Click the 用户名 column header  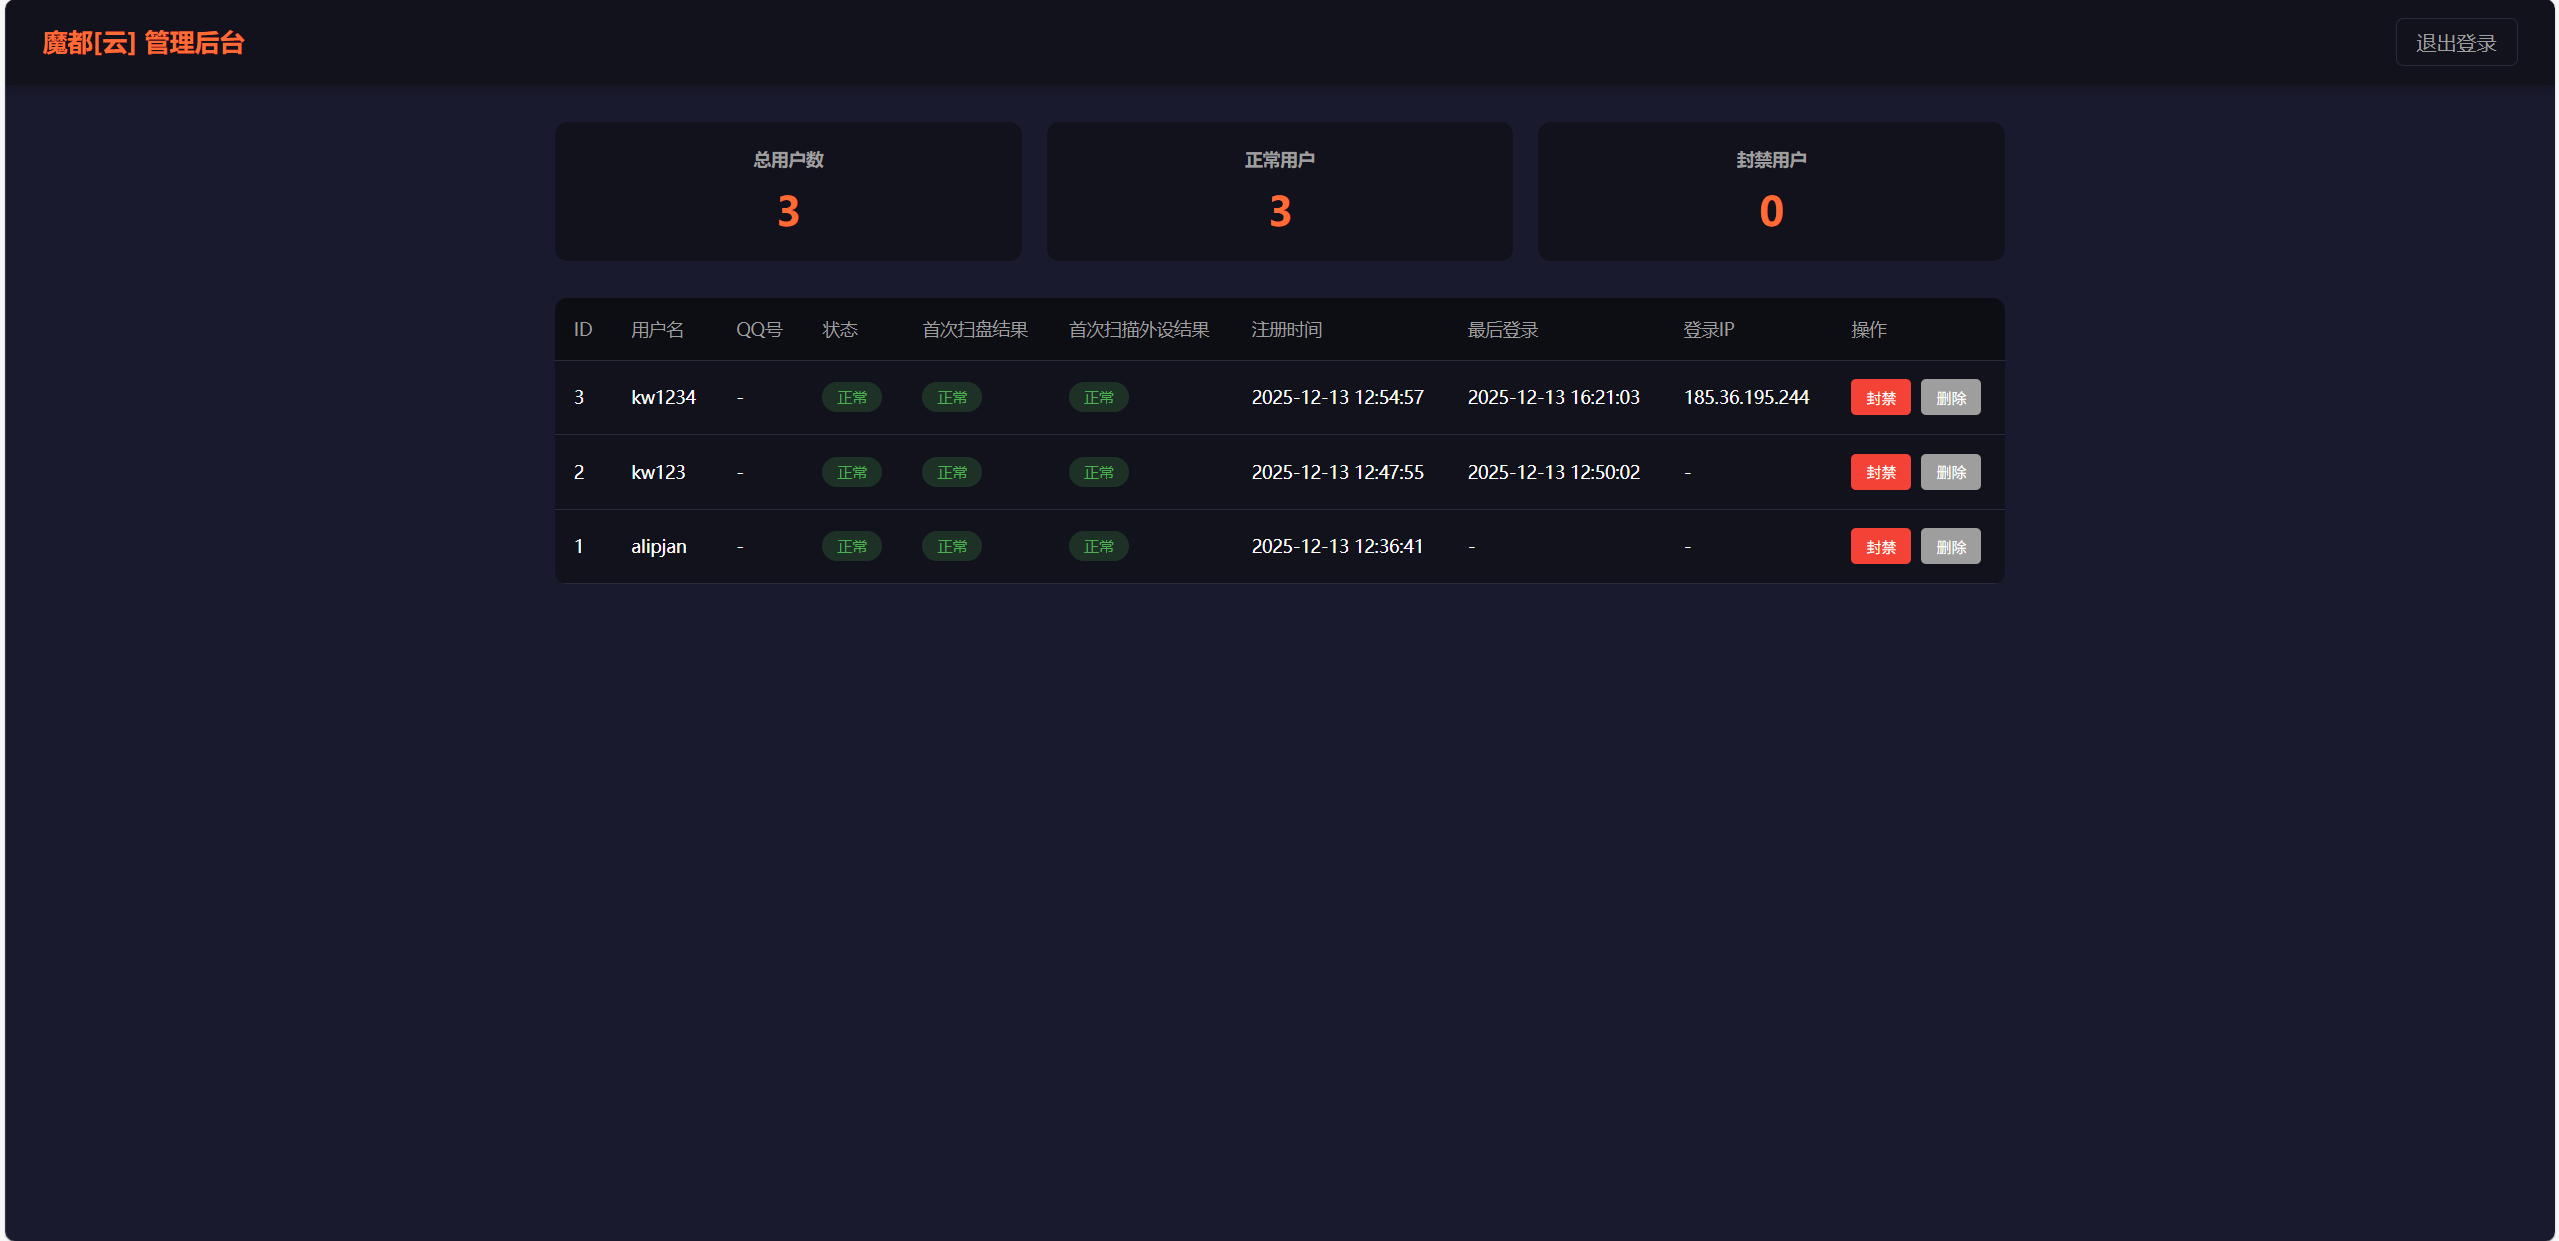point(657,330)
